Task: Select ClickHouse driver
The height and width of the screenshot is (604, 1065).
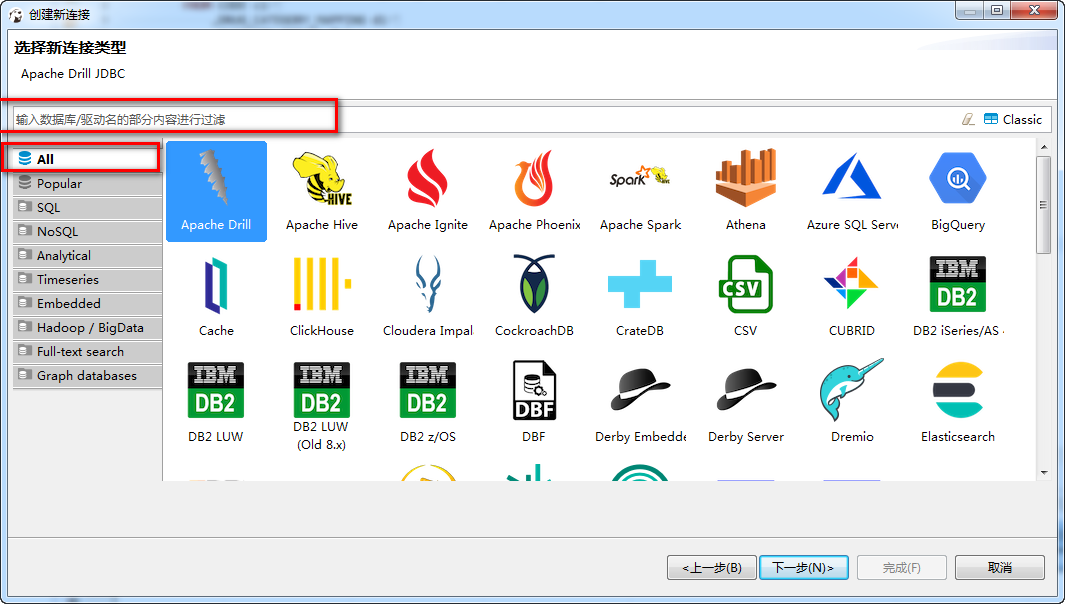Action: (x=322, y=297)
